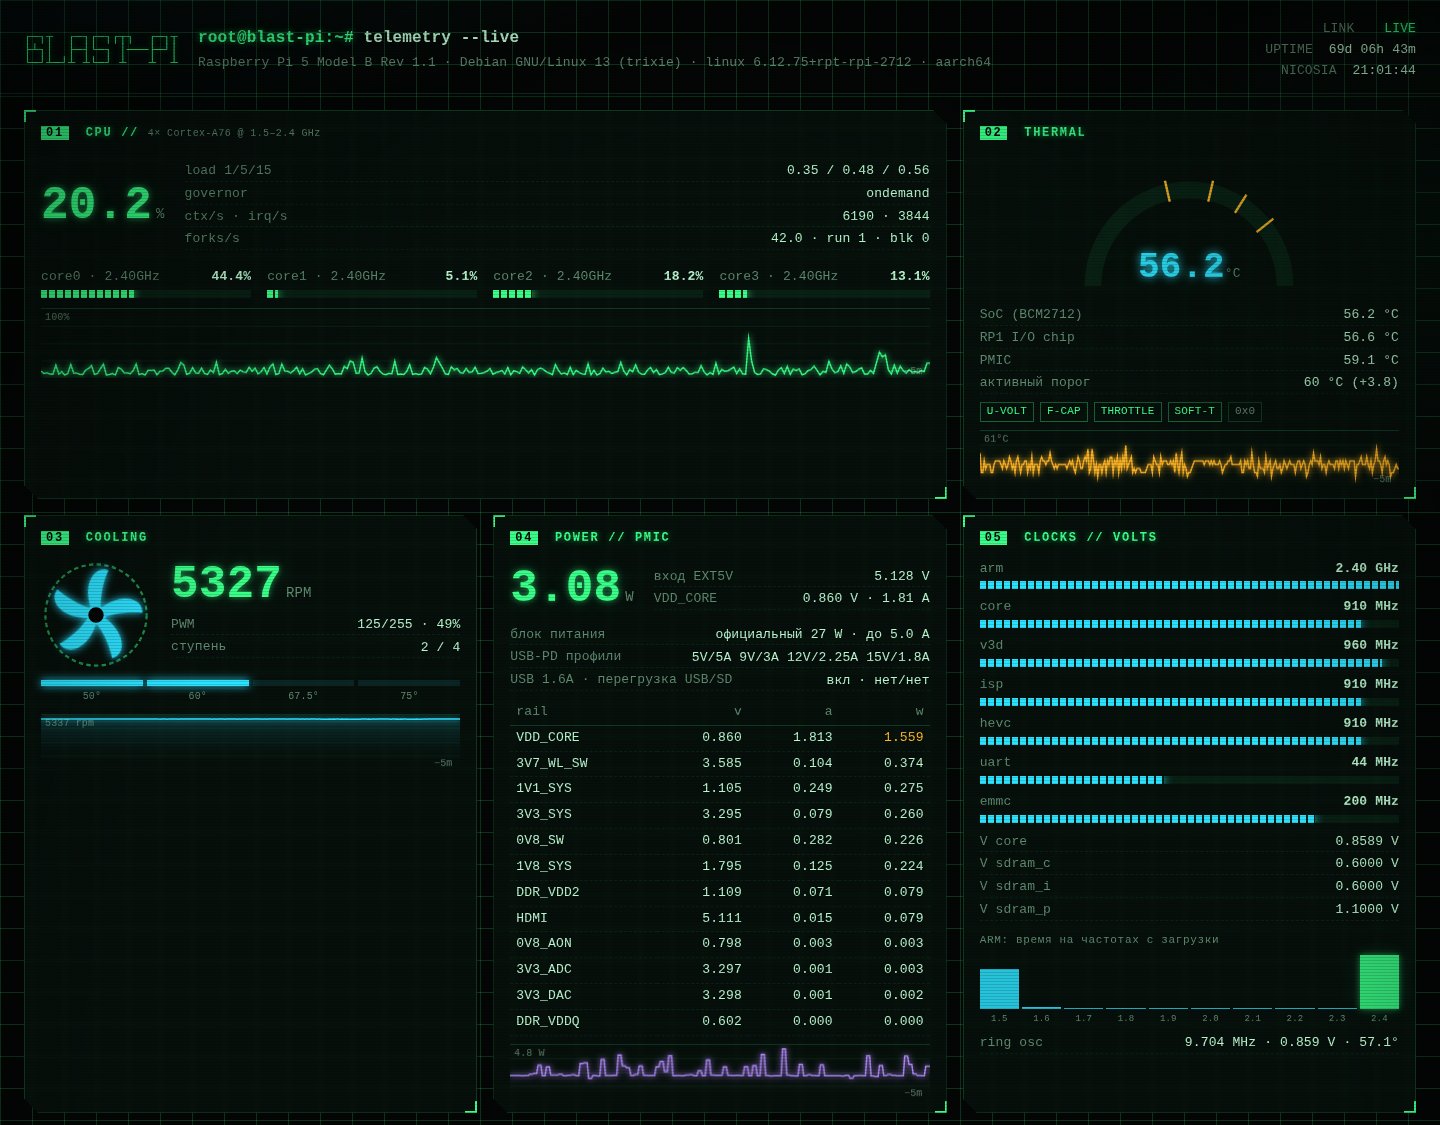This screenshot has width=1440, height=1125.
Task: Click the 02 badge of the Thermal panel
Action: click(x=993, y=132)
